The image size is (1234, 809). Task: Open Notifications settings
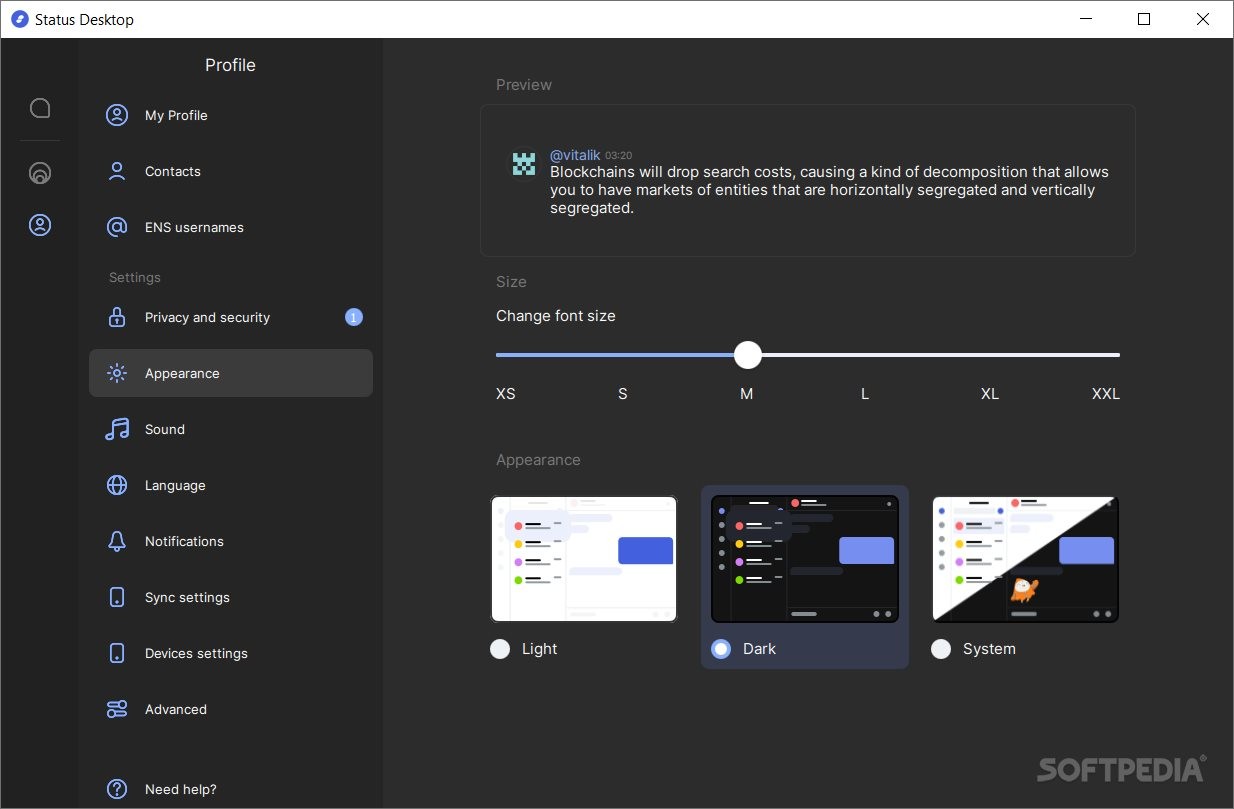click(231, 541)
